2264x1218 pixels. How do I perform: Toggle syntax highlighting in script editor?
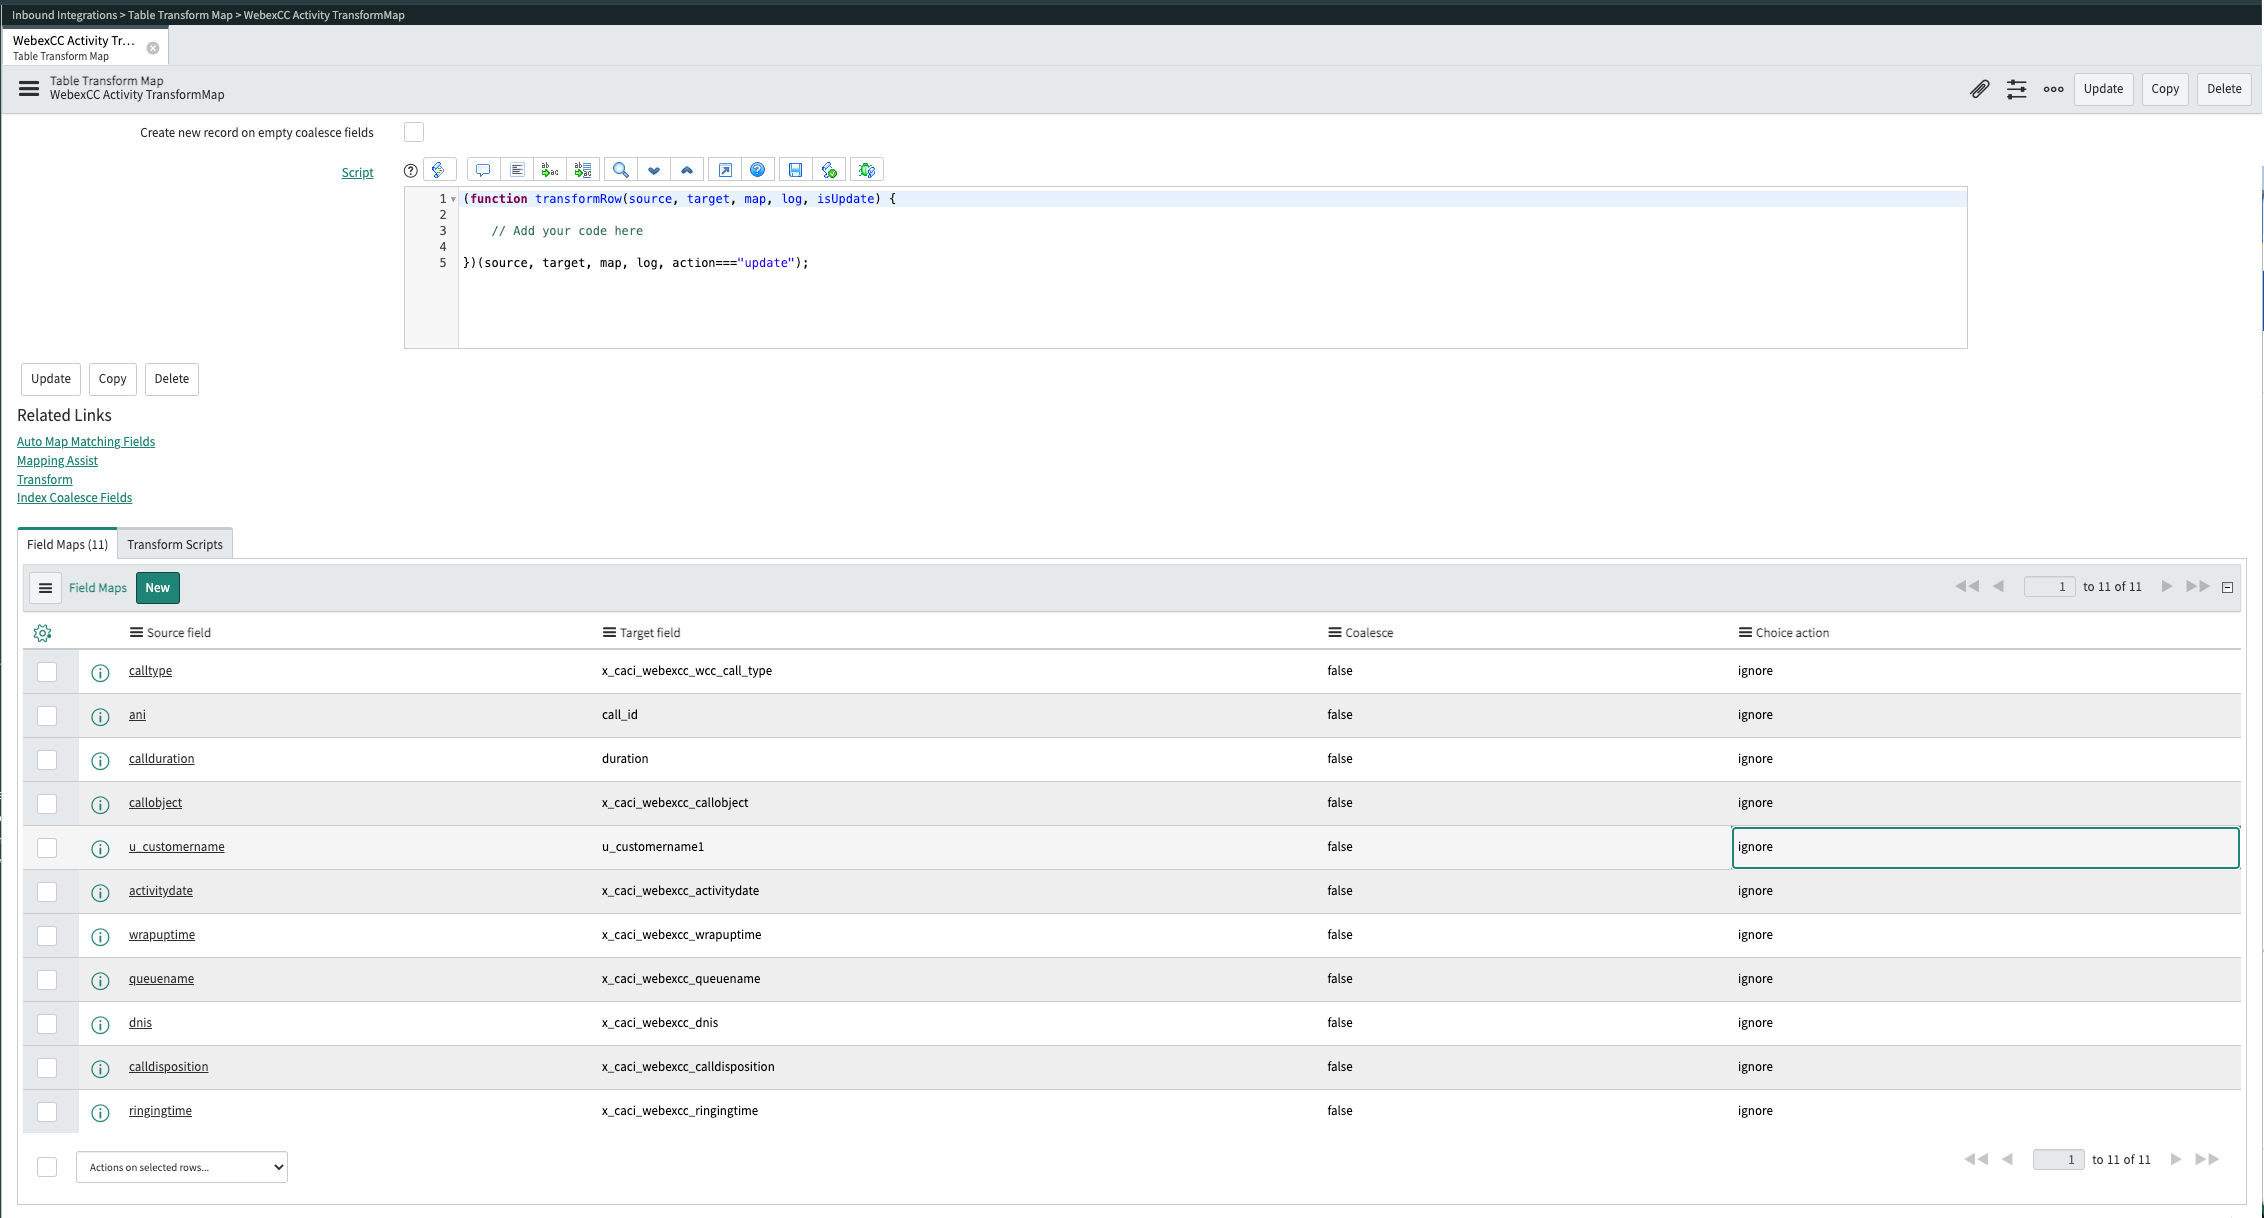[439, 170]
